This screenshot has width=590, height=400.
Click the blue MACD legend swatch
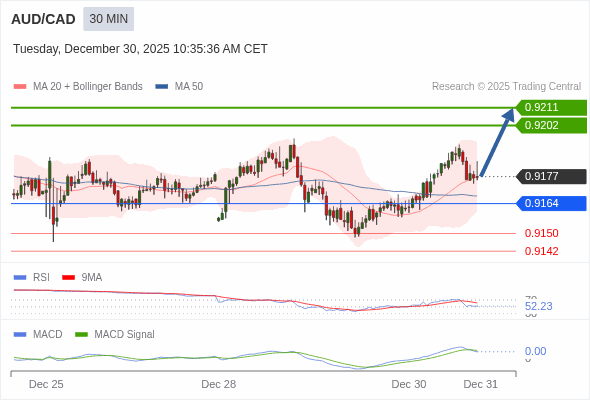(x=20, y=335)
